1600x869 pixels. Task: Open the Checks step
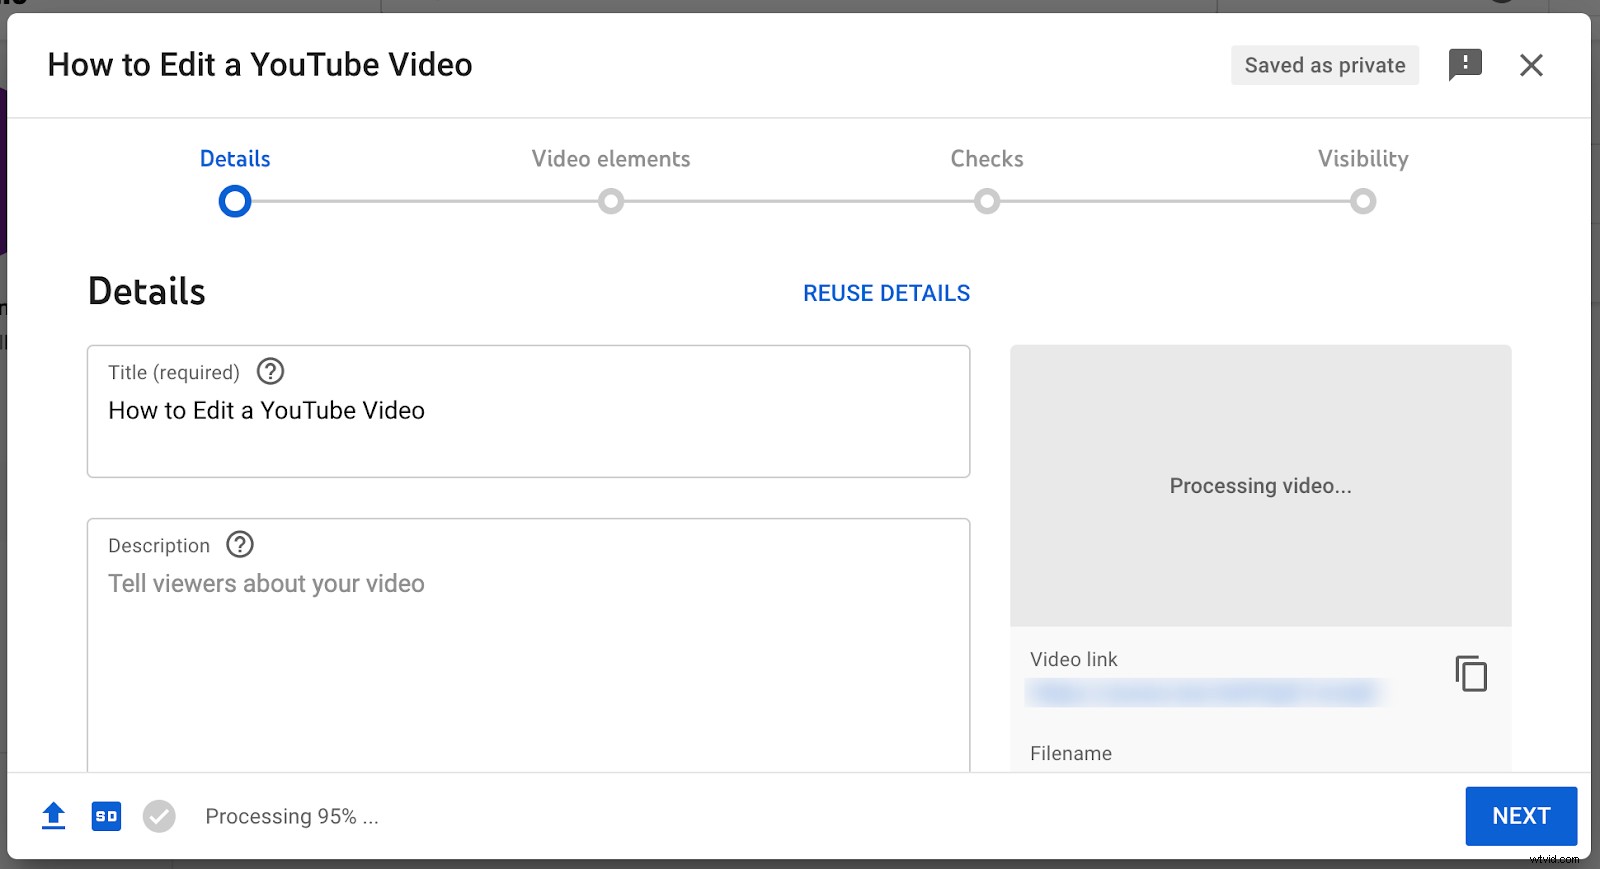[987, 159]
